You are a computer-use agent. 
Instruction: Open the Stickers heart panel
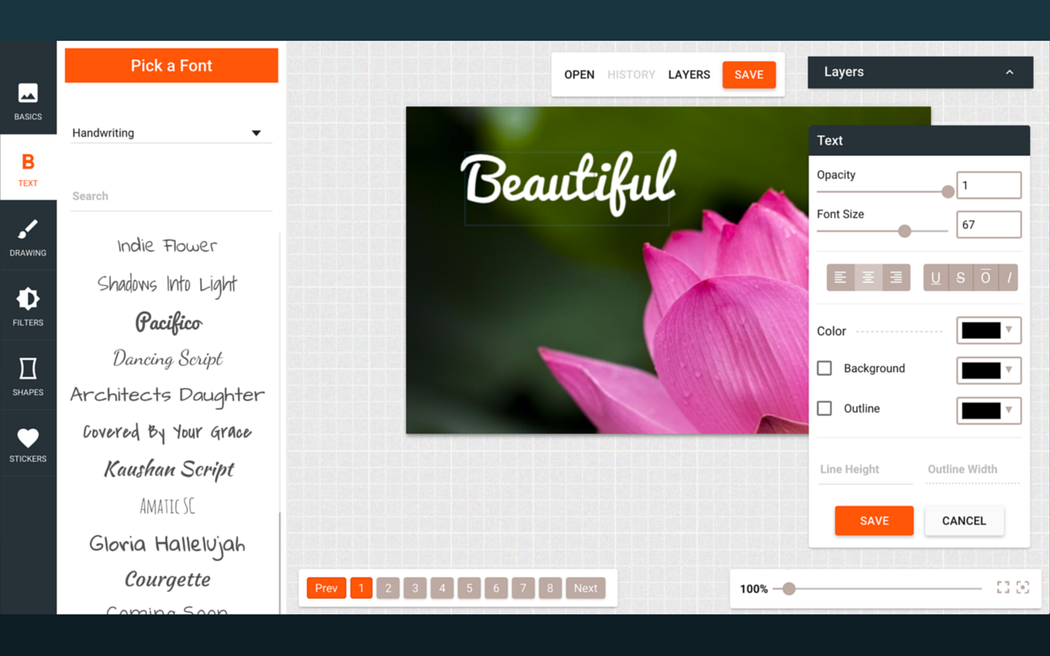tap(28, 444)
